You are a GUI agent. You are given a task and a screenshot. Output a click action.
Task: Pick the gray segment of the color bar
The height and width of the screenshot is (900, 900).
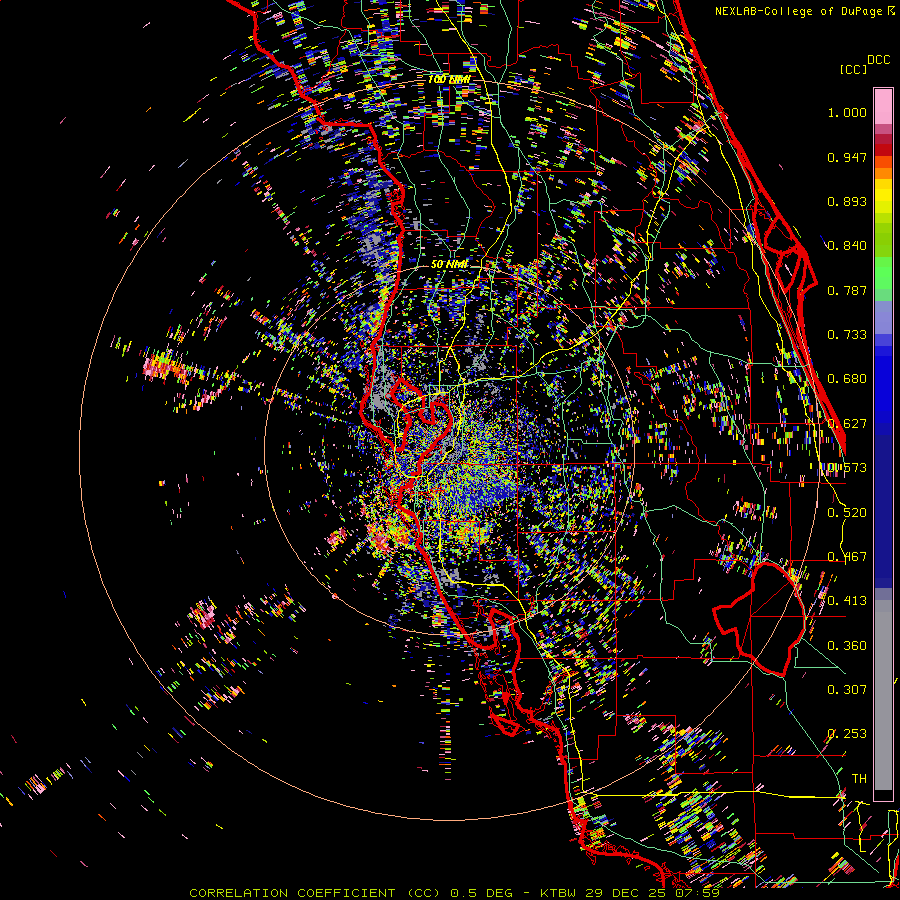pos(883,695)
